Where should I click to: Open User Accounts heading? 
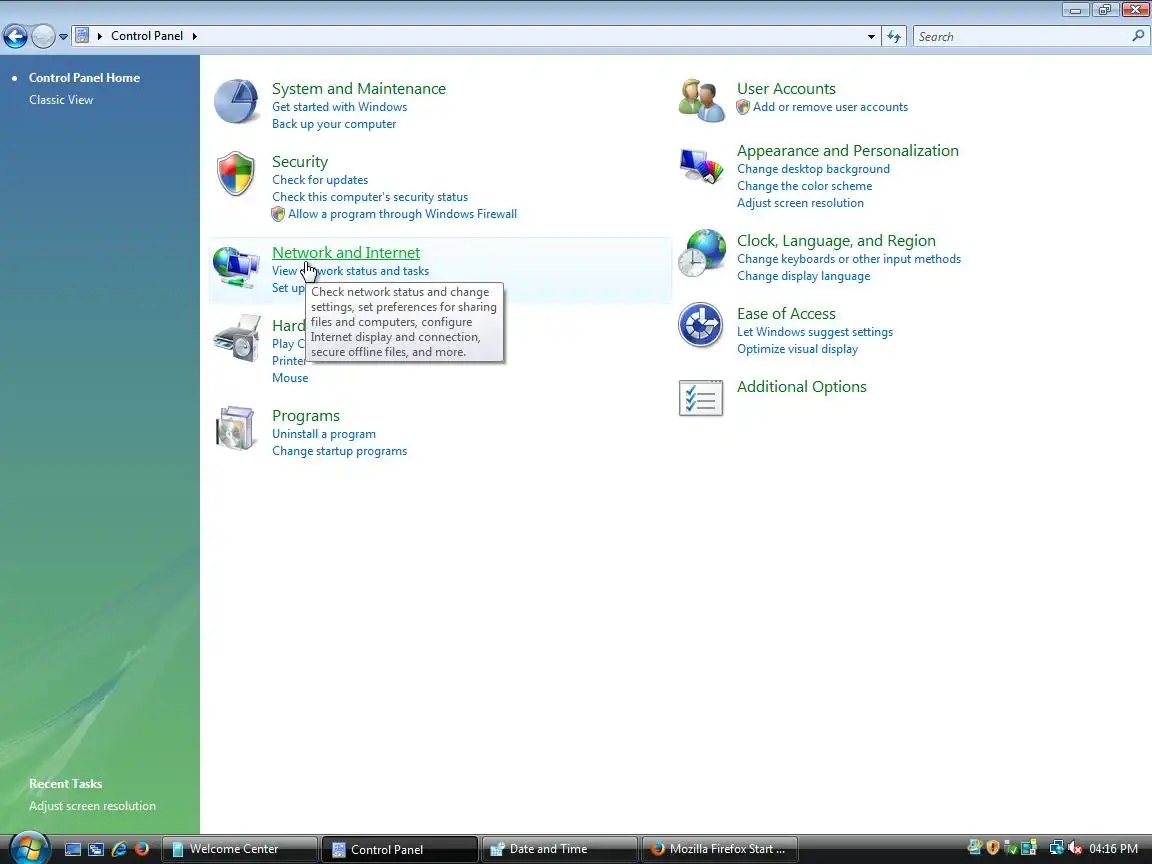tap(786, 88)
